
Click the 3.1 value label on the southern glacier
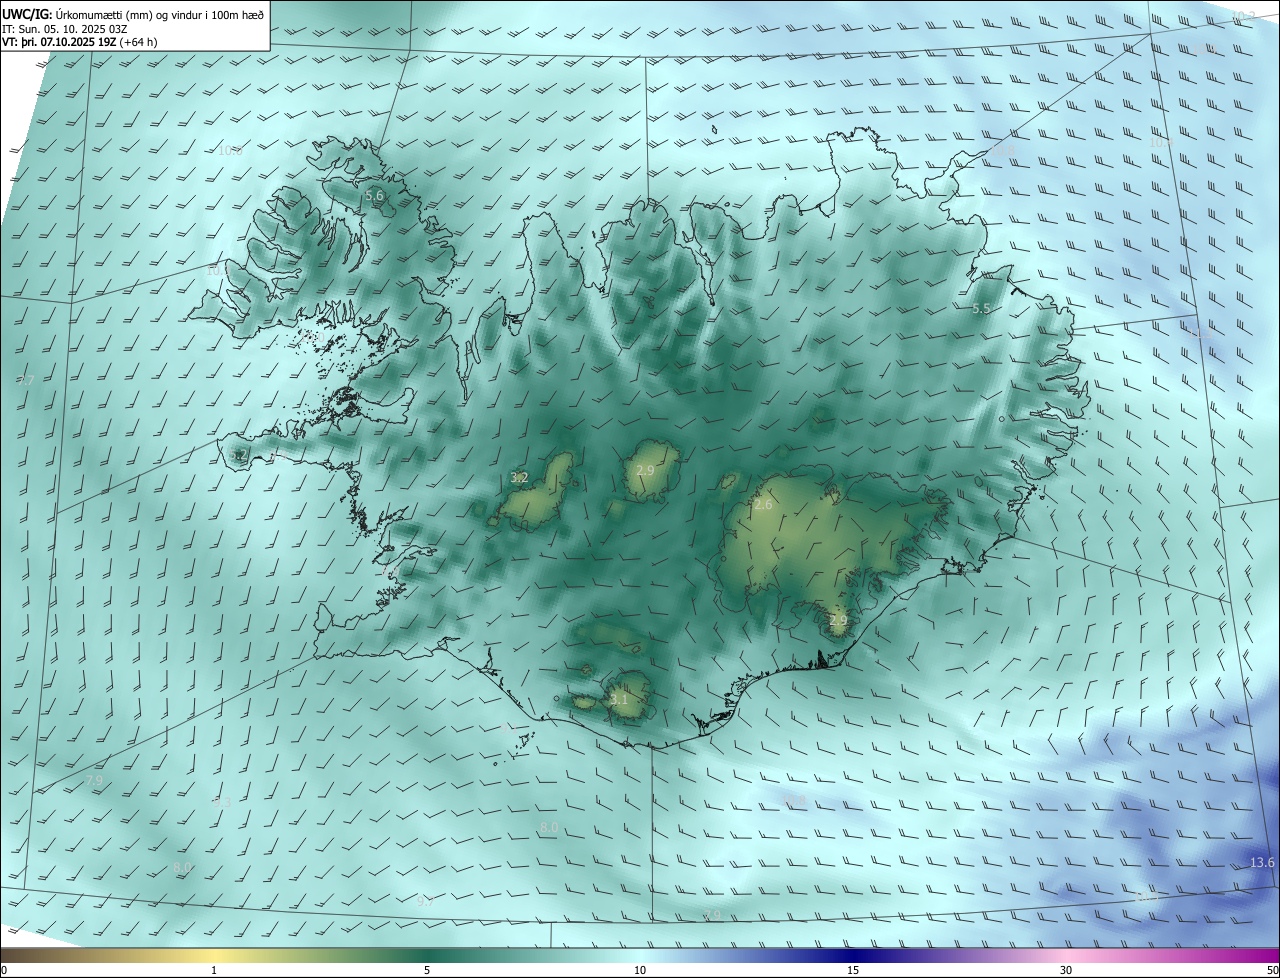619,699
